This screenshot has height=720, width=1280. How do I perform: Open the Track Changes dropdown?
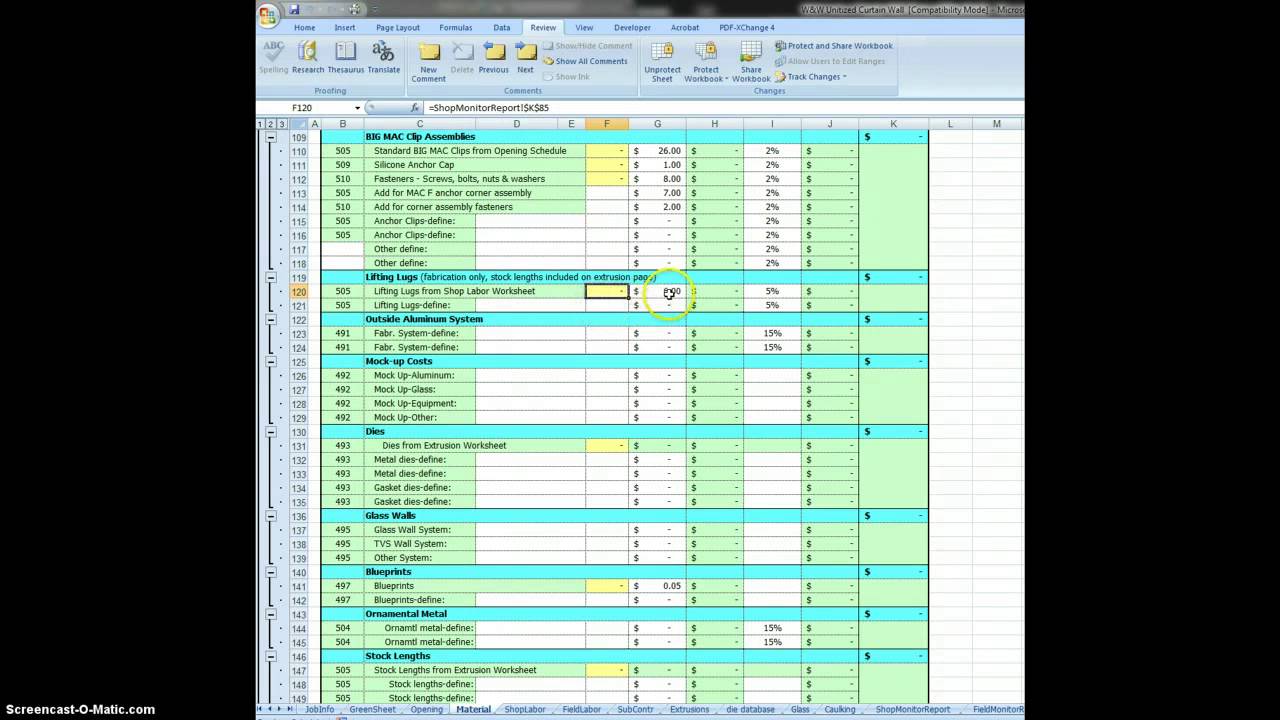tap(810, 77)
